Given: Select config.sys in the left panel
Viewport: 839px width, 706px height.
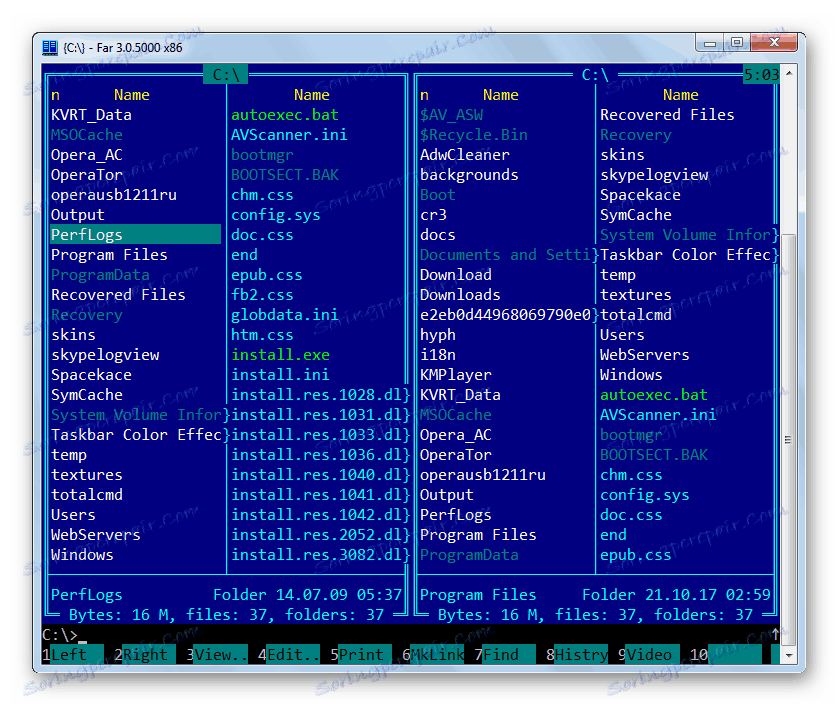Looking at the screenshot, I should click(x=276, y=215).
